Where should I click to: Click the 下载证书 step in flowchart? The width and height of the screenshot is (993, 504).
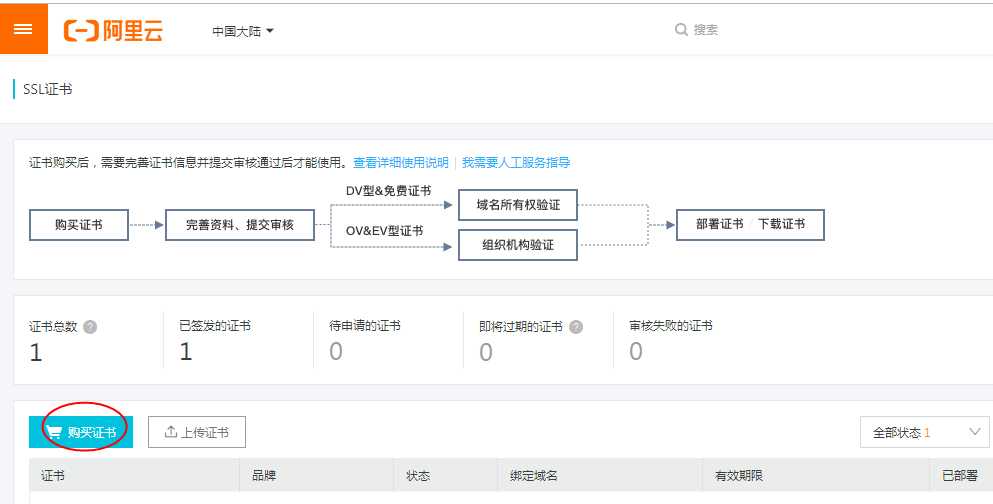click(781, 224)
